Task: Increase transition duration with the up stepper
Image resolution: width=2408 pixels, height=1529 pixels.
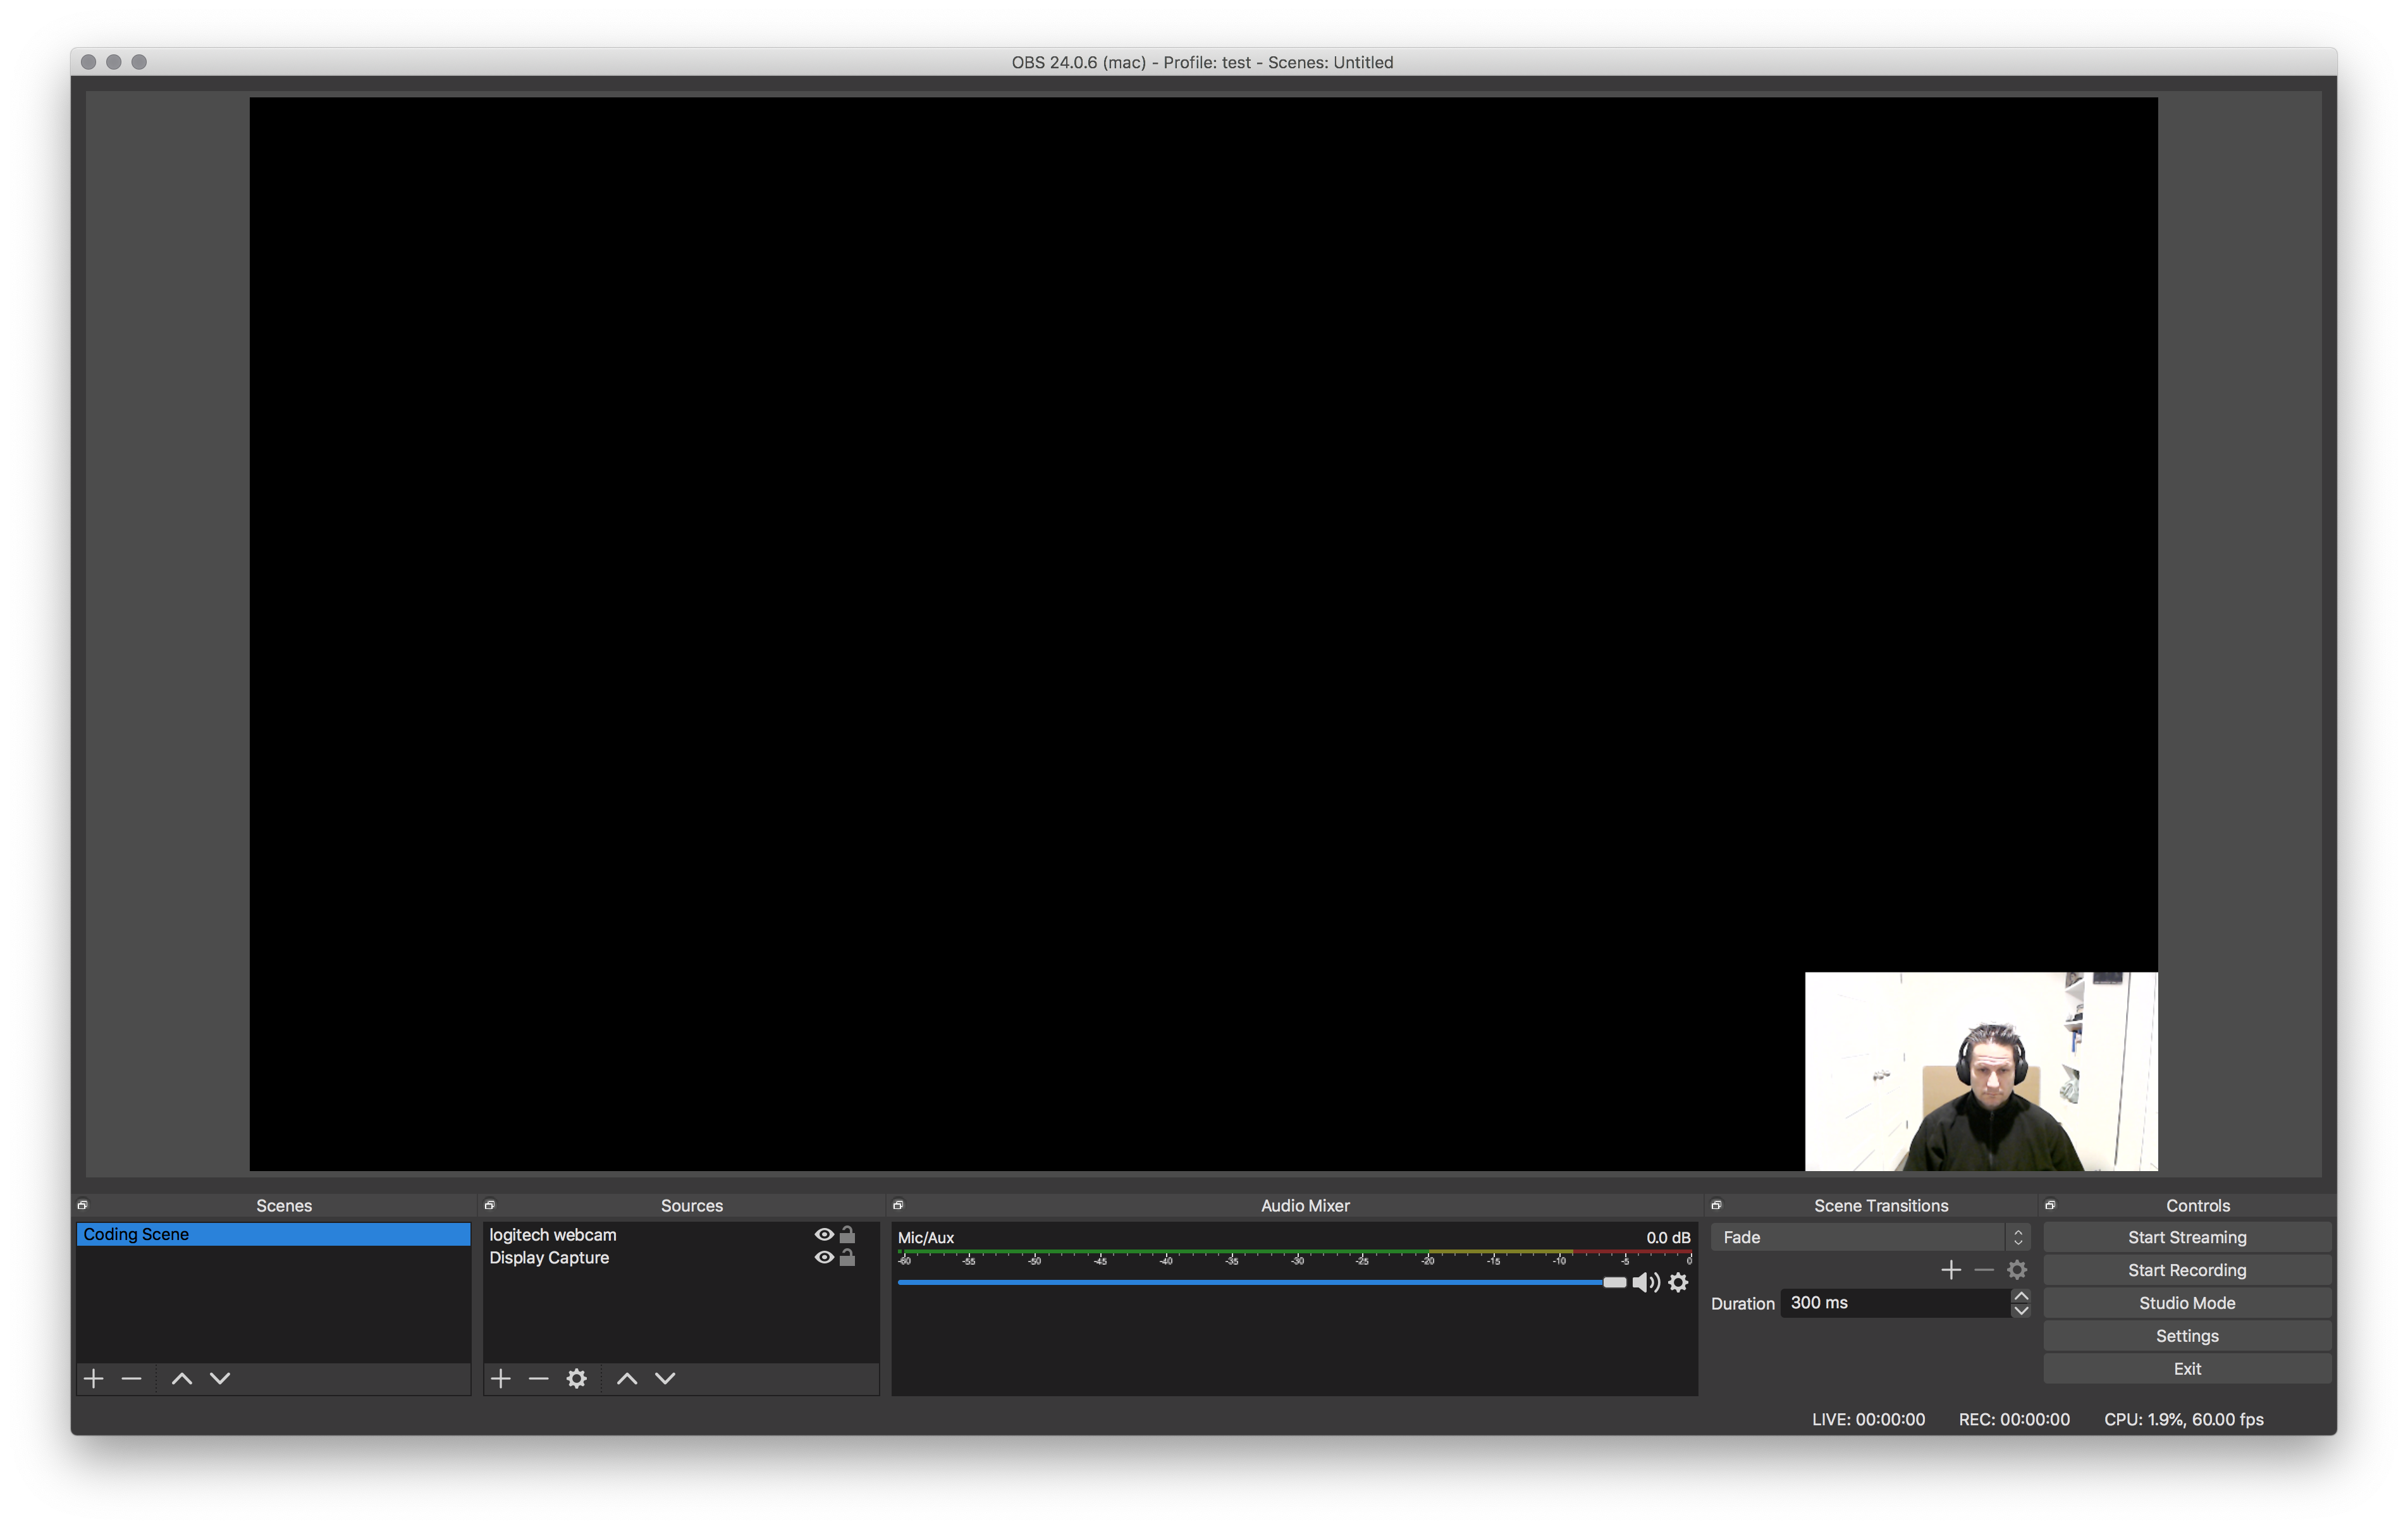Action: point(2022,1296)
